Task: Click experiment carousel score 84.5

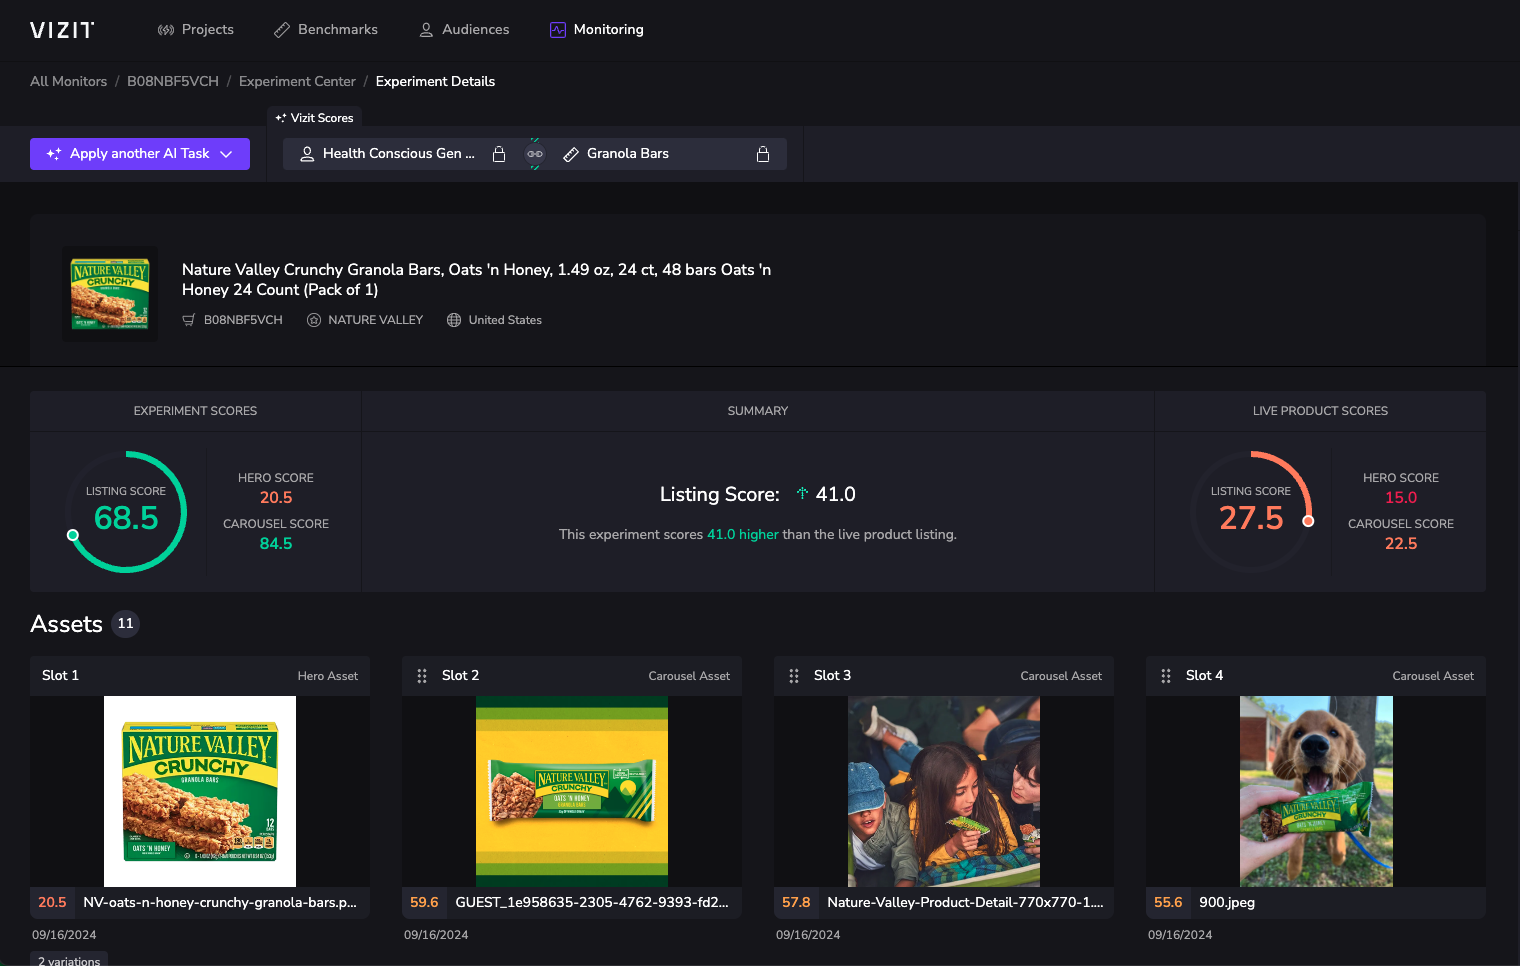Action: pos(276,544)
